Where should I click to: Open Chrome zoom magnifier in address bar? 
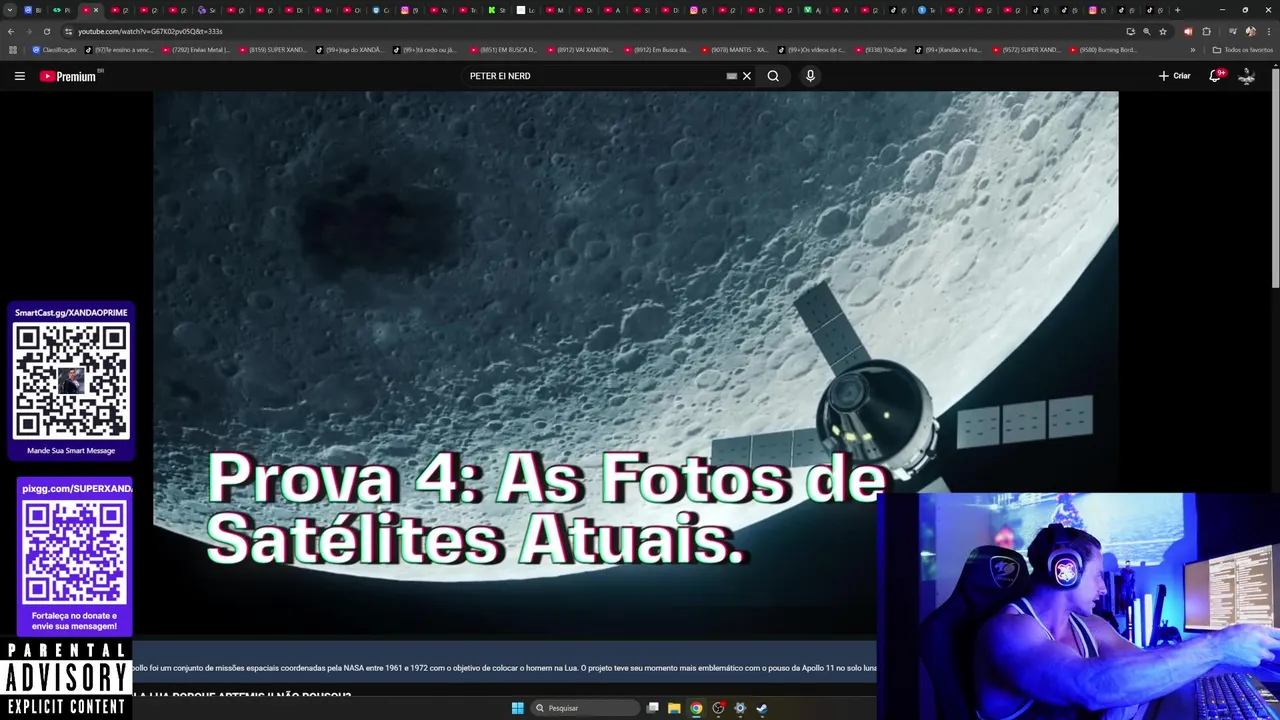pos(1146,31)
